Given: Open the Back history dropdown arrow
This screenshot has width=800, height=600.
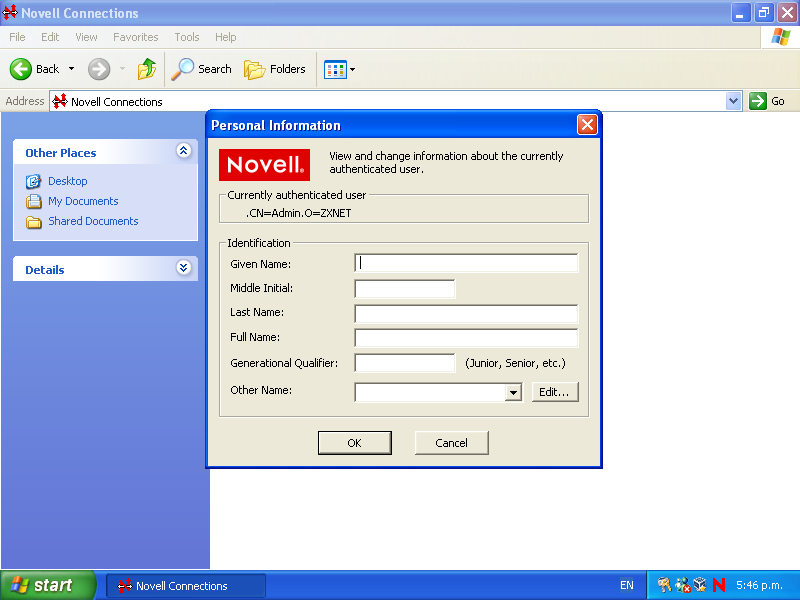Looking at the screenshot, I should click(x=71, y=69).
